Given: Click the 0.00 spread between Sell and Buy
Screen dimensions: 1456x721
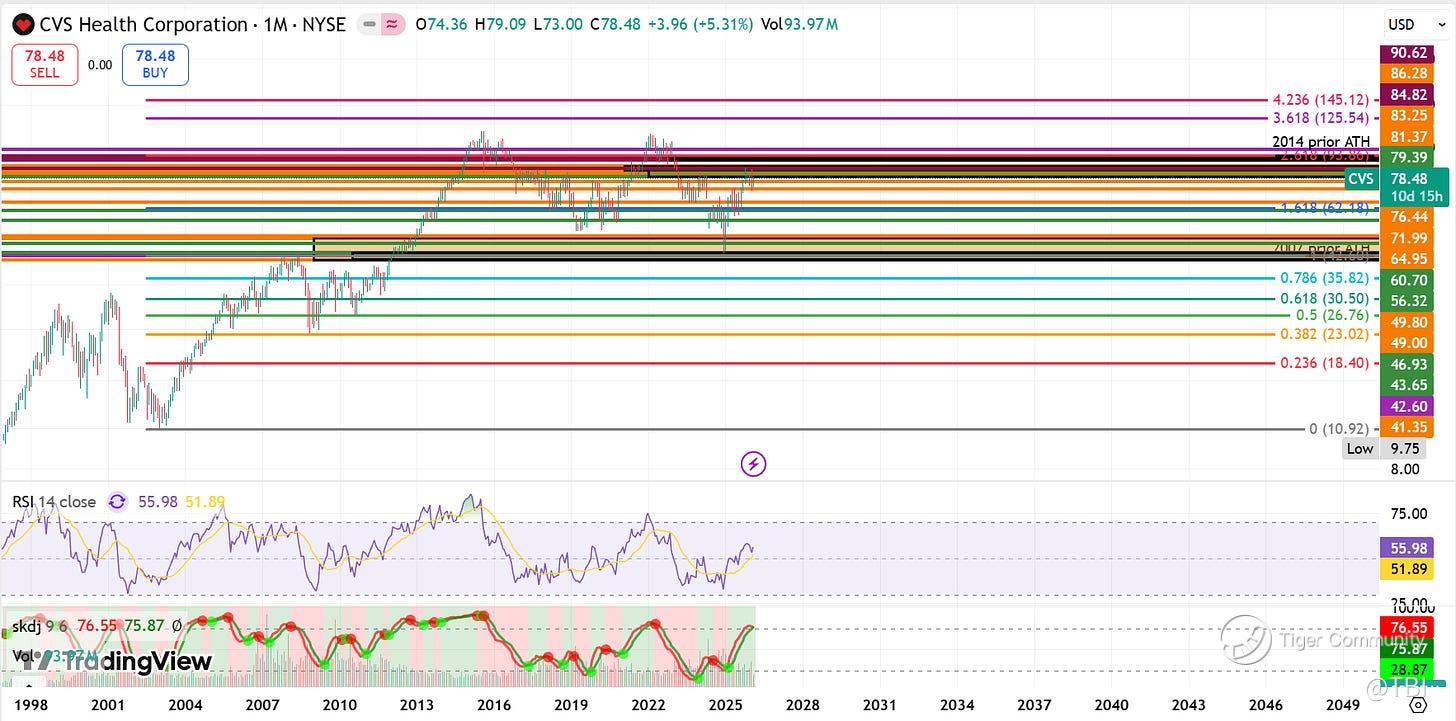Looking at the screenshot, I should [100, 65].
